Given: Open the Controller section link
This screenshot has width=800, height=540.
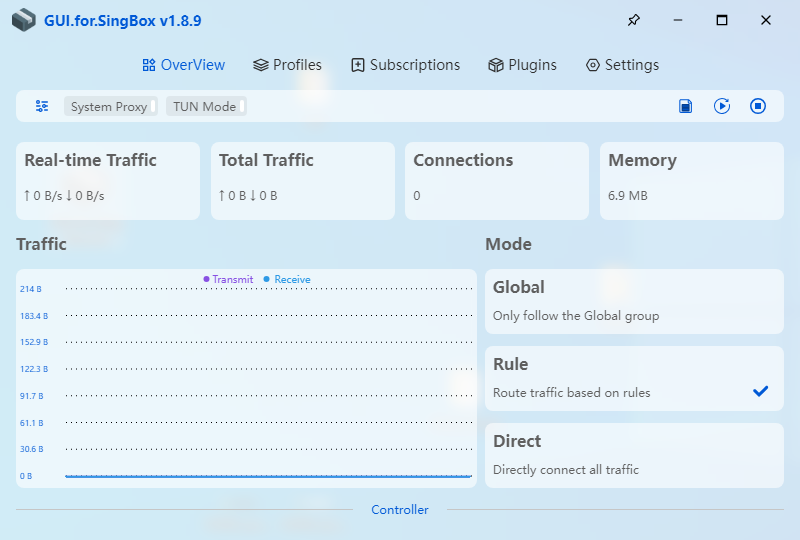Looking at the screenshot, I should point(399,509).
